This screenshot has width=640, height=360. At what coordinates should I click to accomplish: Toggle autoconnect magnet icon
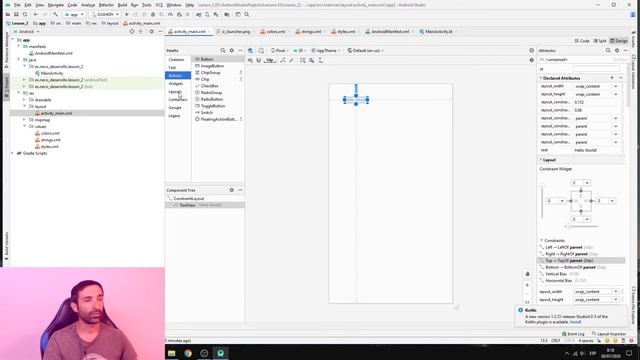(x=259, y=60)
